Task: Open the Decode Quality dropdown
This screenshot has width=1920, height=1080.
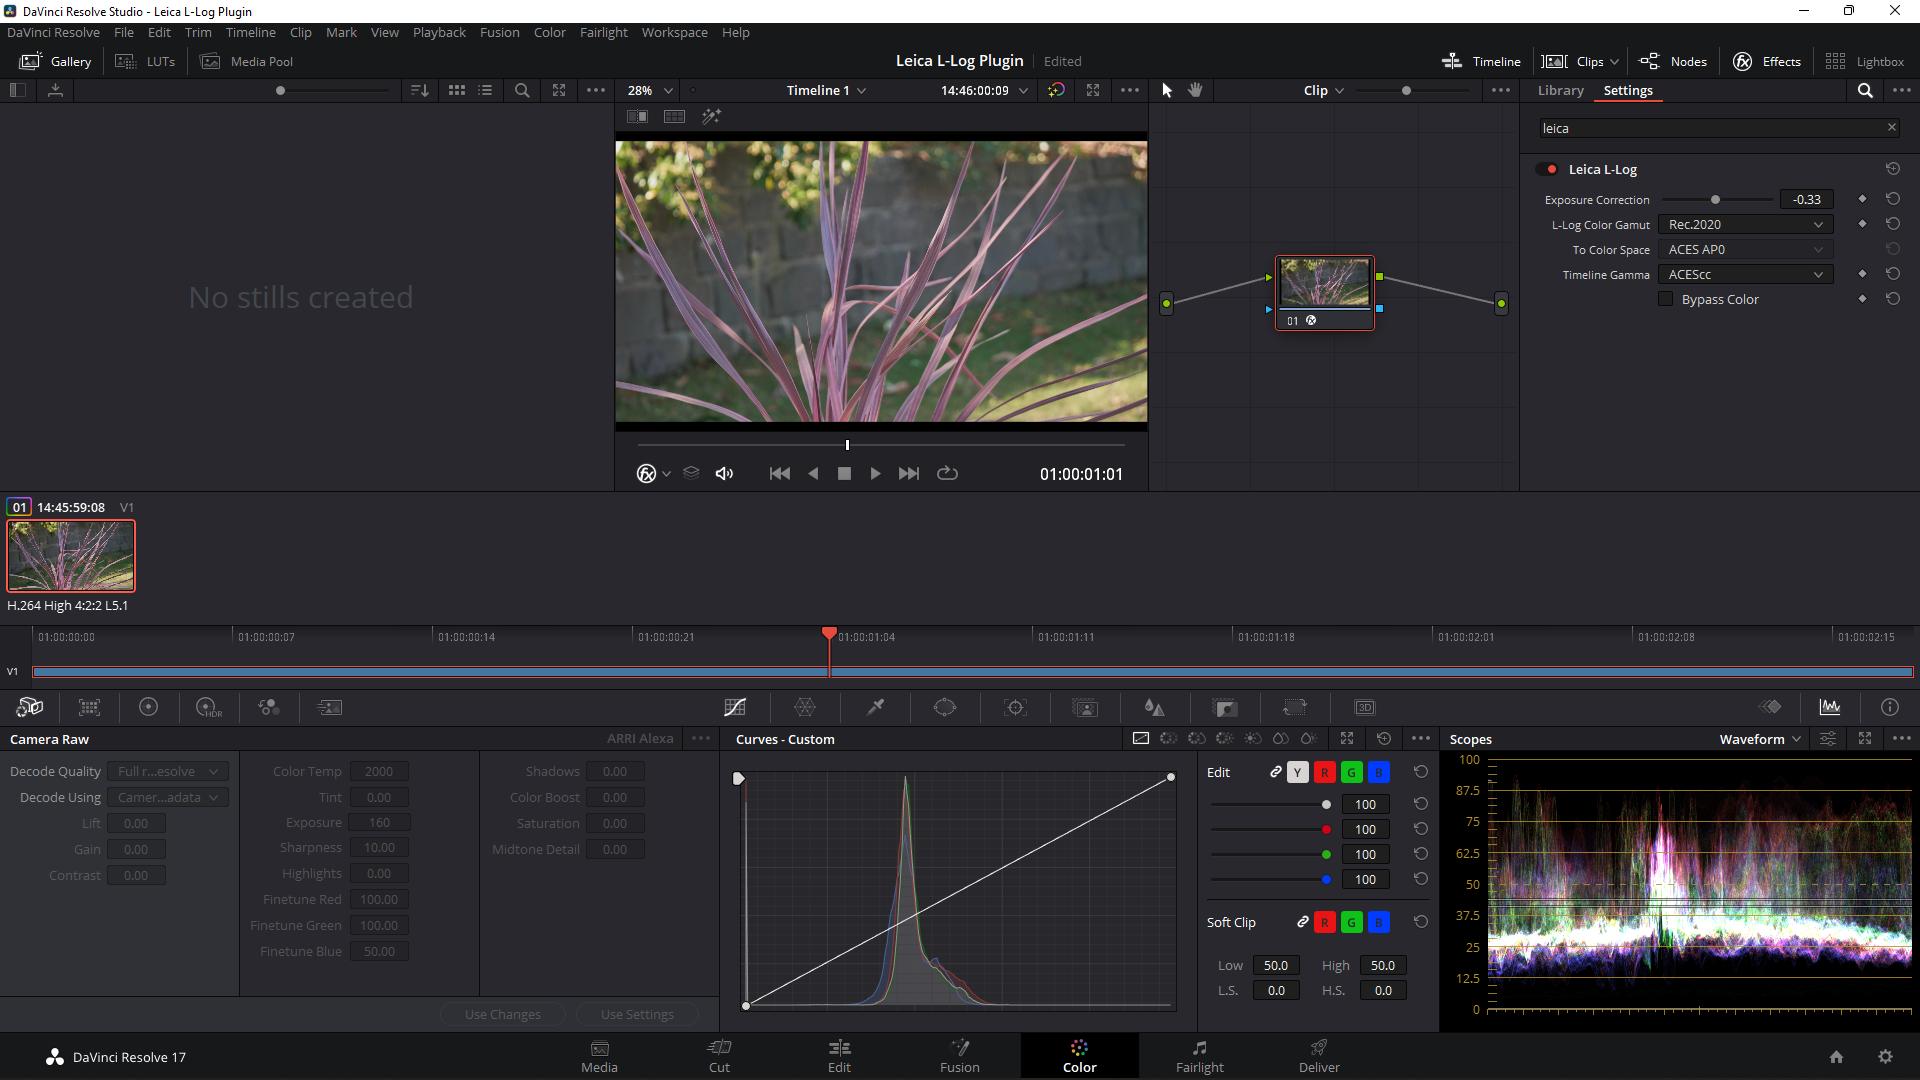Action: pos(168,772)
